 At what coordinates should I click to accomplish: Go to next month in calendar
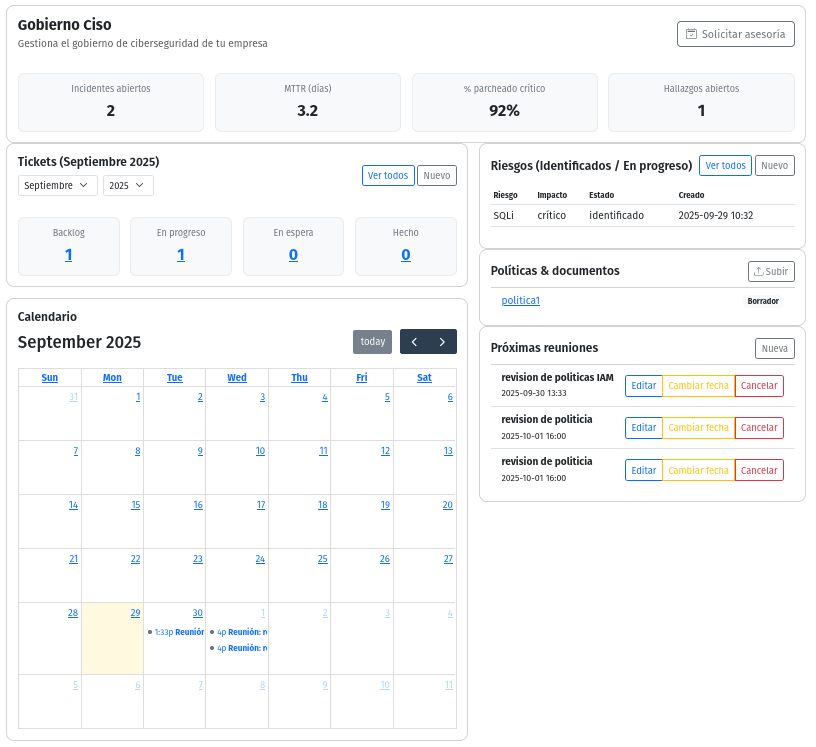442,342
